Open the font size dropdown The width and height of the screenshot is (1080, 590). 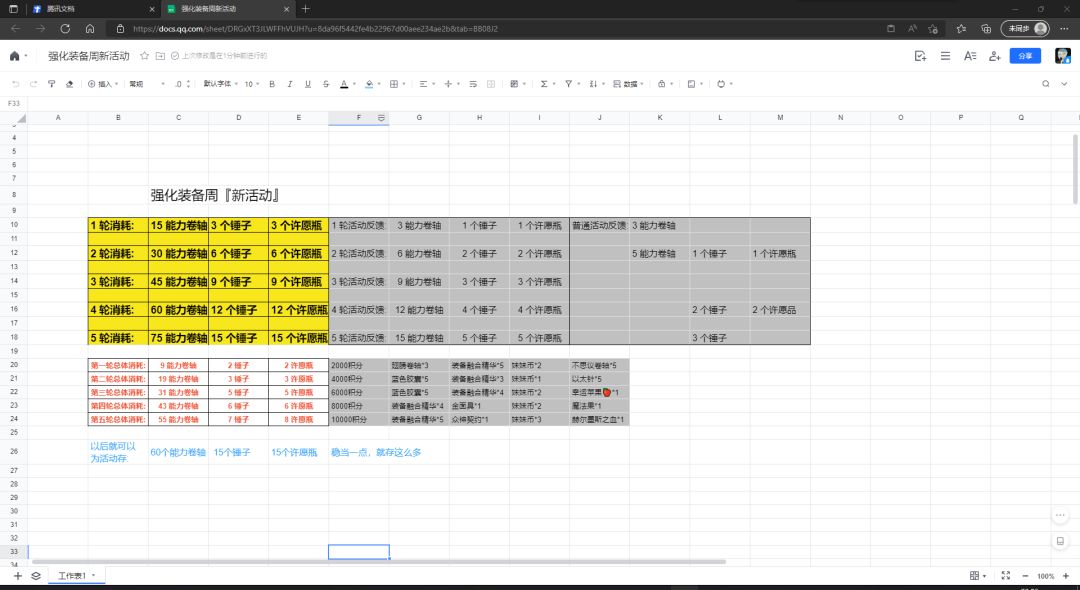click(x=252, y=84)
